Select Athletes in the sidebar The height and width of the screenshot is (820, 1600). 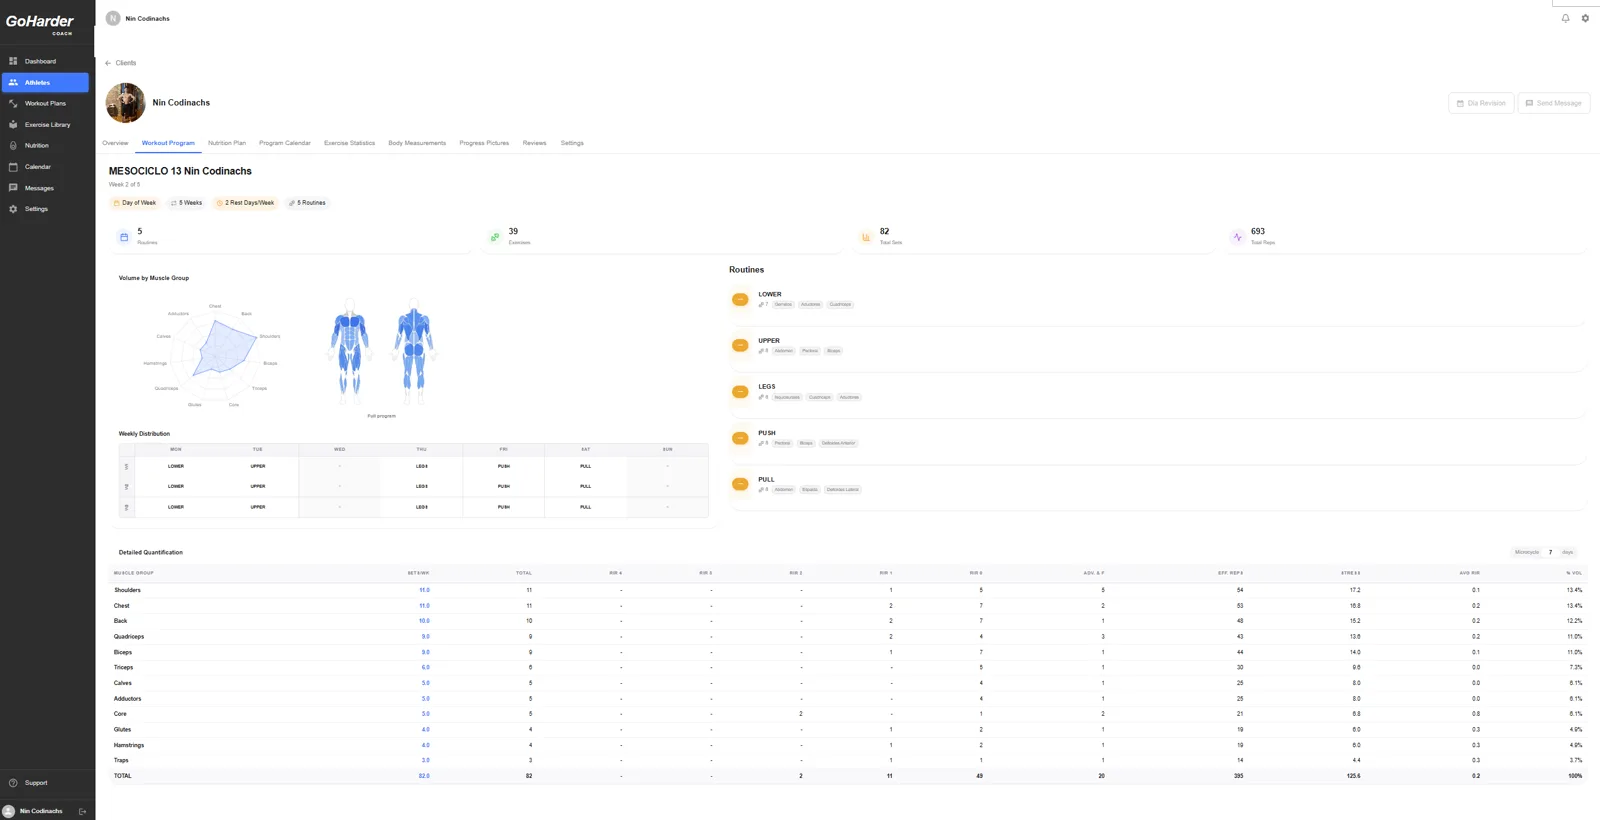click(45, 82)
